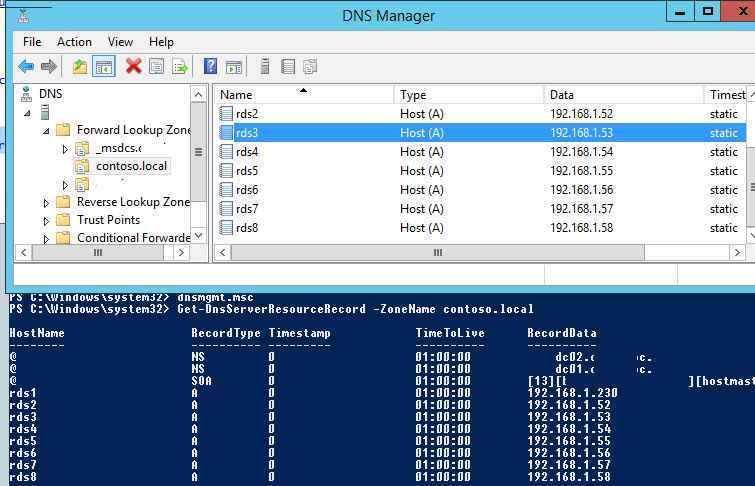Expand the Trust Points tree node
Viewport: 755px width, 486px height.
tap(46, 221)
